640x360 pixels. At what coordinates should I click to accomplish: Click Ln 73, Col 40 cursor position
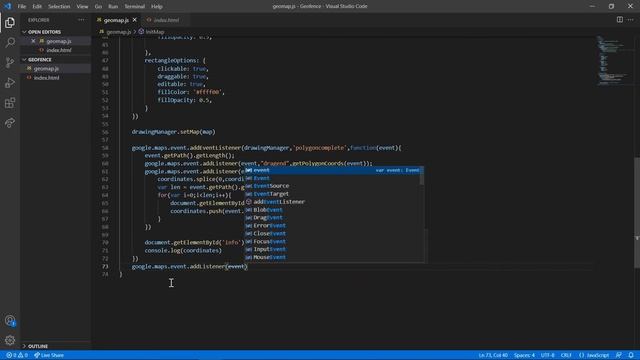(493, 355)
